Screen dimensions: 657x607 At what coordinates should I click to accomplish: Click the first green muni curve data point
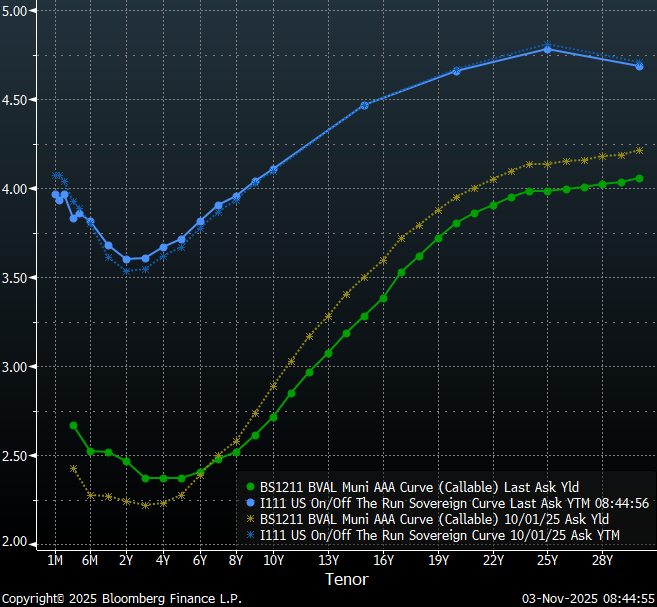point(73,425)
